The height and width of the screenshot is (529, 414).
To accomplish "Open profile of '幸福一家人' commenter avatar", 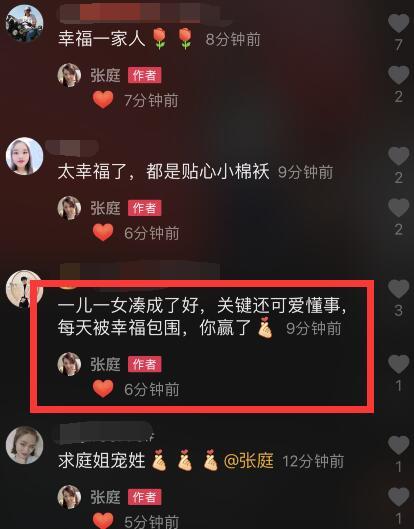I will (x=24, y=23).
